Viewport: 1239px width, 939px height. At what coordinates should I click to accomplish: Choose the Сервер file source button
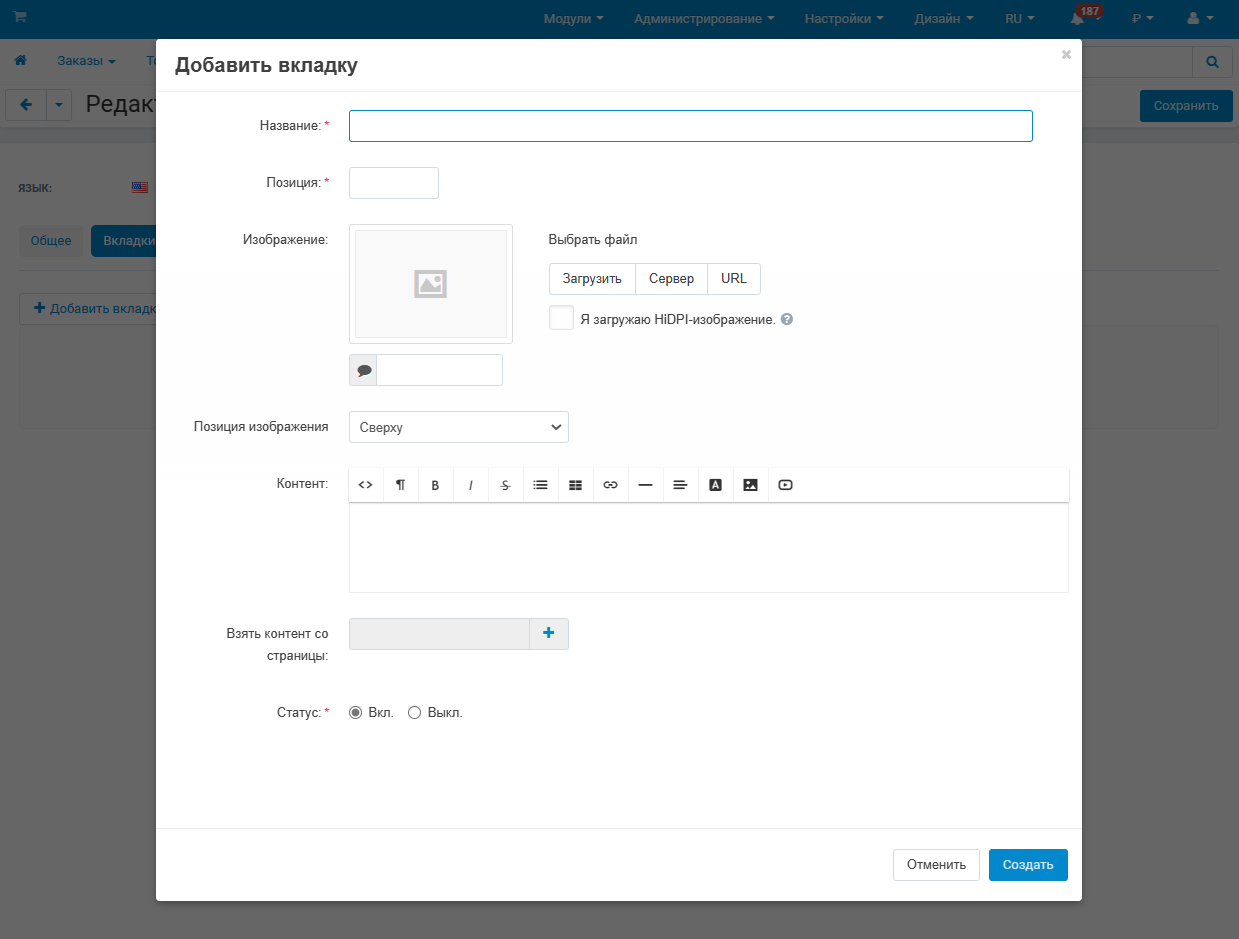click(671, 279)
